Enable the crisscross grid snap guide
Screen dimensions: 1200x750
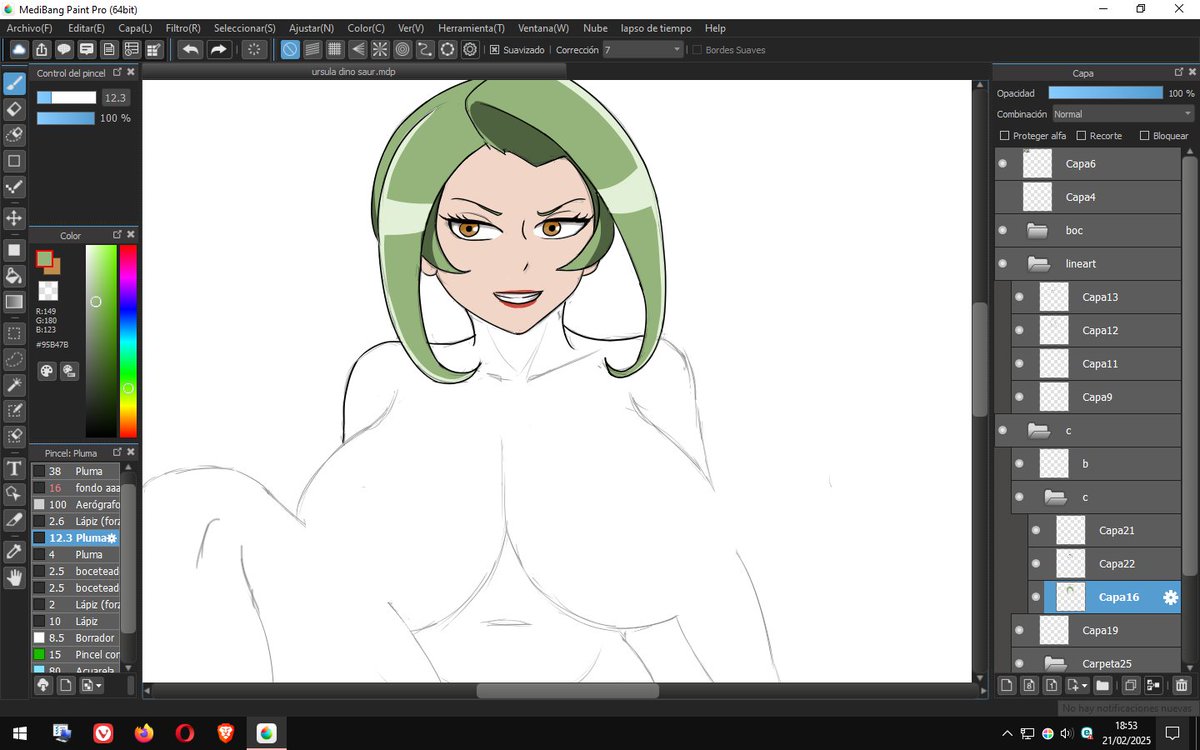point(335,49)
